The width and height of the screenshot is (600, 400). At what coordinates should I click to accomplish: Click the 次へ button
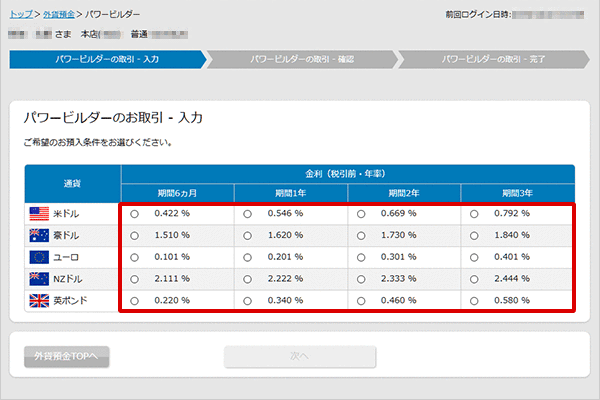[300, 356]
